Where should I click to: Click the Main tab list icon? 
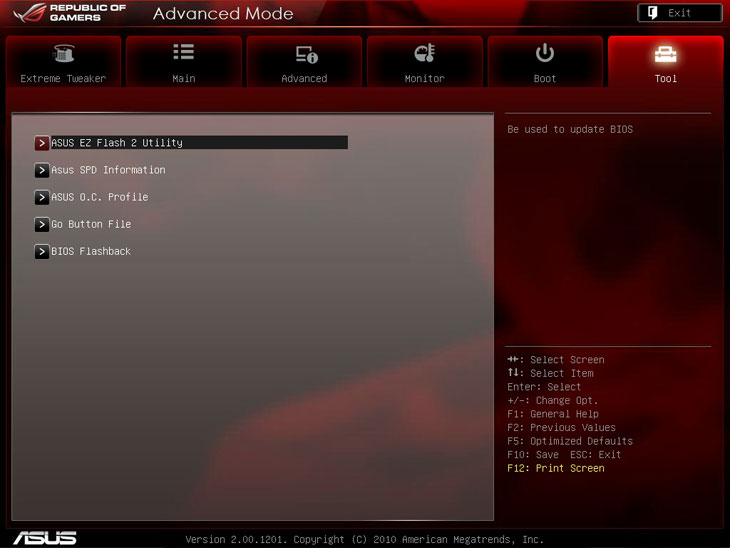184,53
